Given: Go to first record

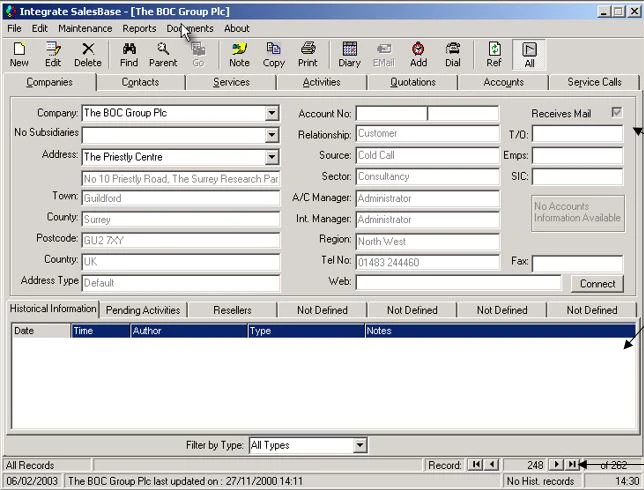Looking at the screenshot, I should pos(476,465).
